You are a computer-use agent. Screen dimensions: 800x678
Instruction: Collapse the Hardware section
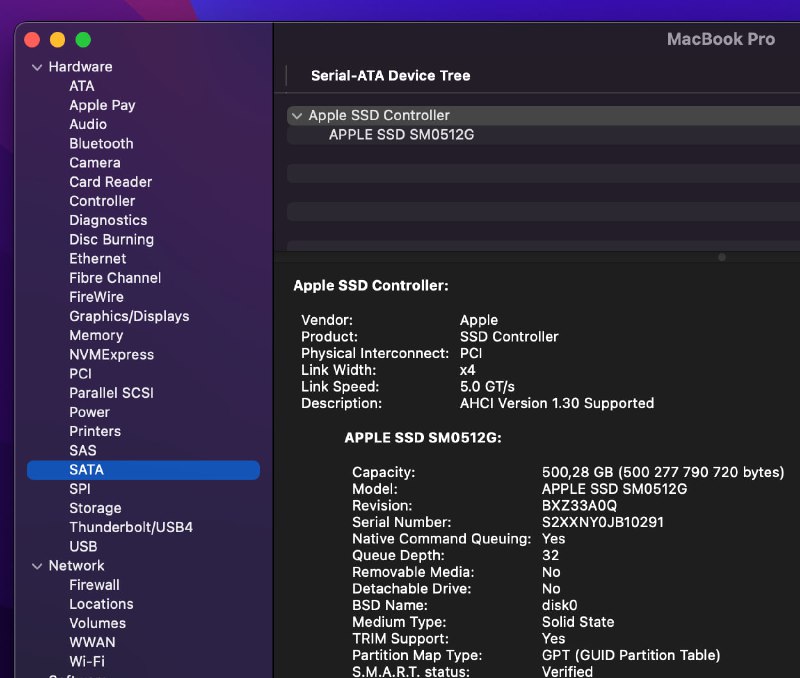click(x=37, y=66)
